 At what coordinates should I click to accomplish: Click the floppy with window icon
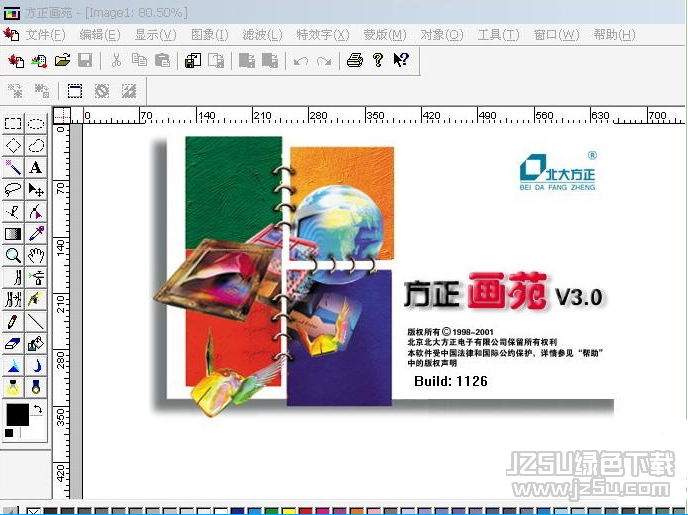[193, 60]
